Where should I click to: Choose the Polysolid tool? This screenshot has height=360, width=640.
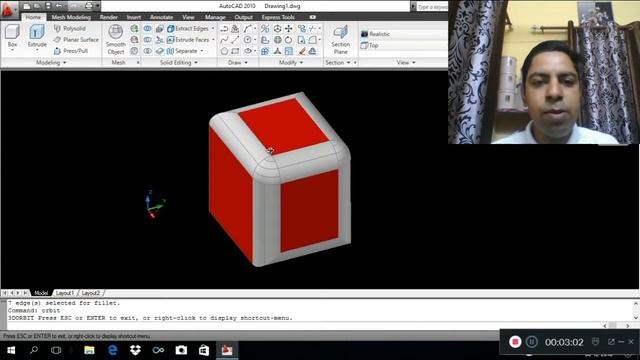coord(69,29)
